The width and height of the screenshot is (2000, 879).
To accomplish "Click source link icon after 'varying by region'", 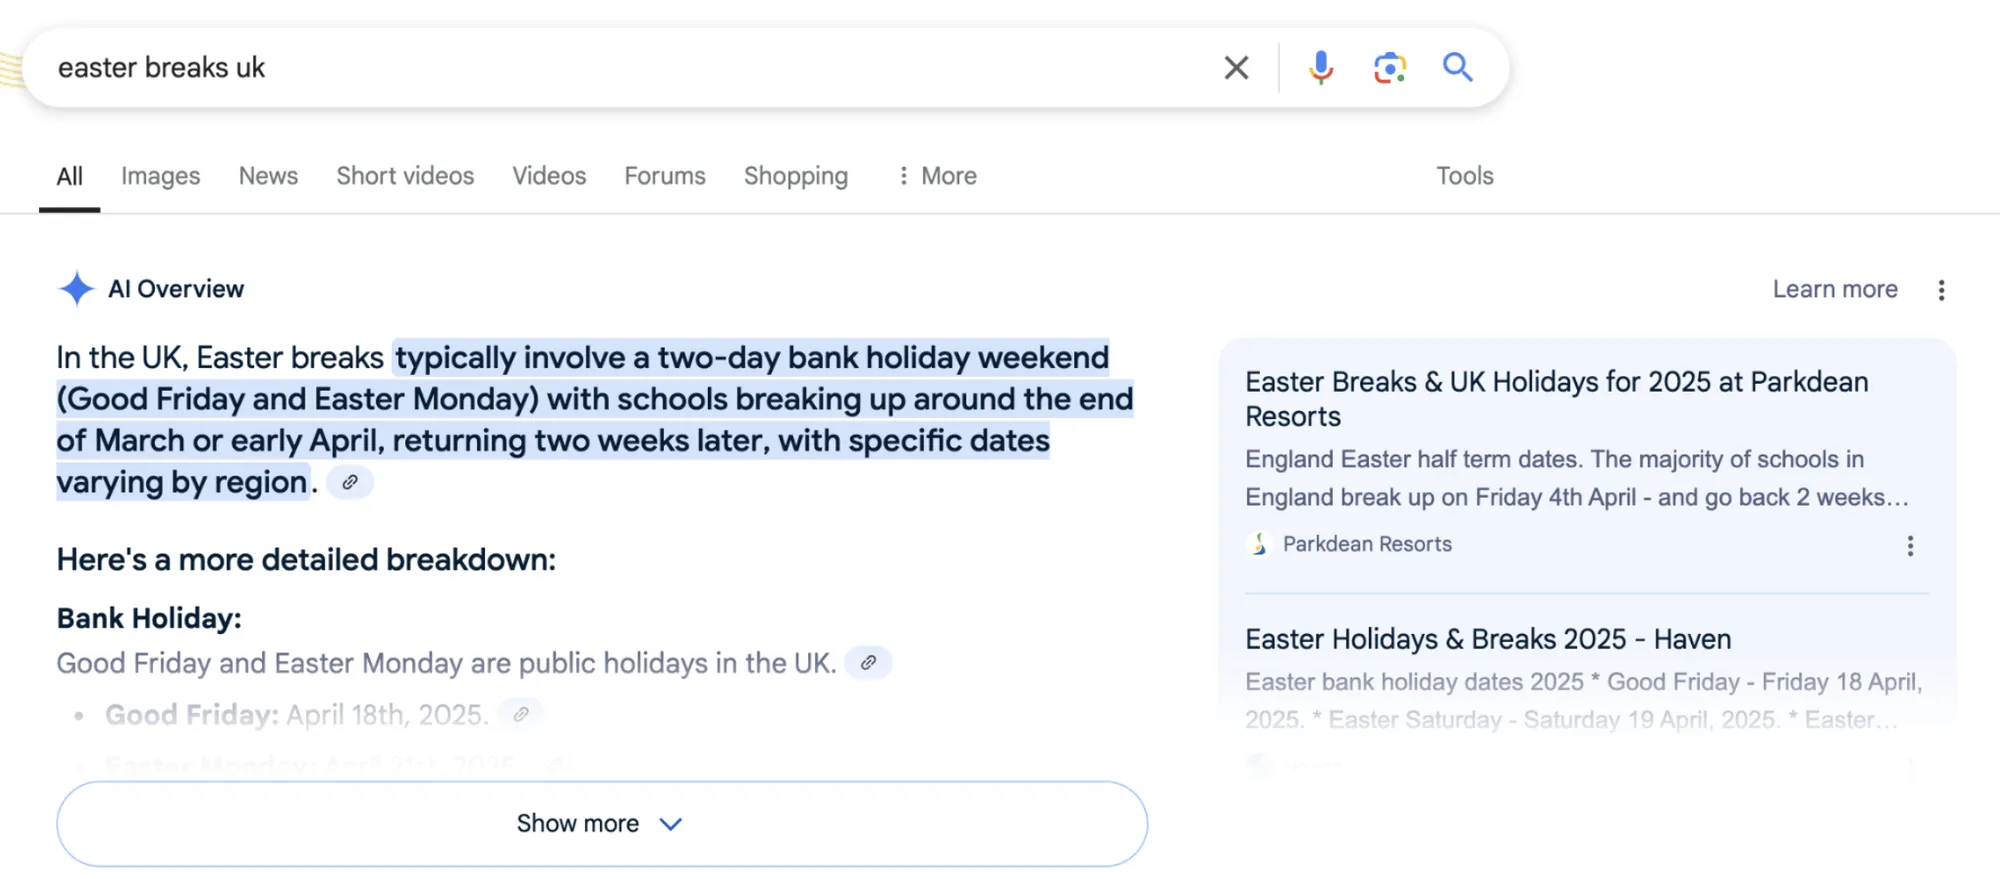I will pyautogui.click(x=350, y=482).
